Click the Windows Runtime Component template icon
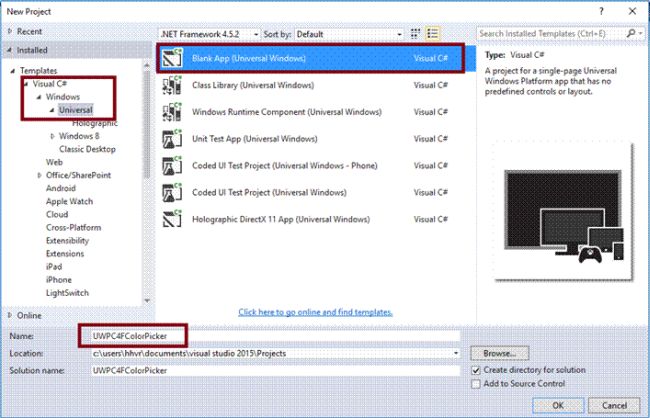 172,112
